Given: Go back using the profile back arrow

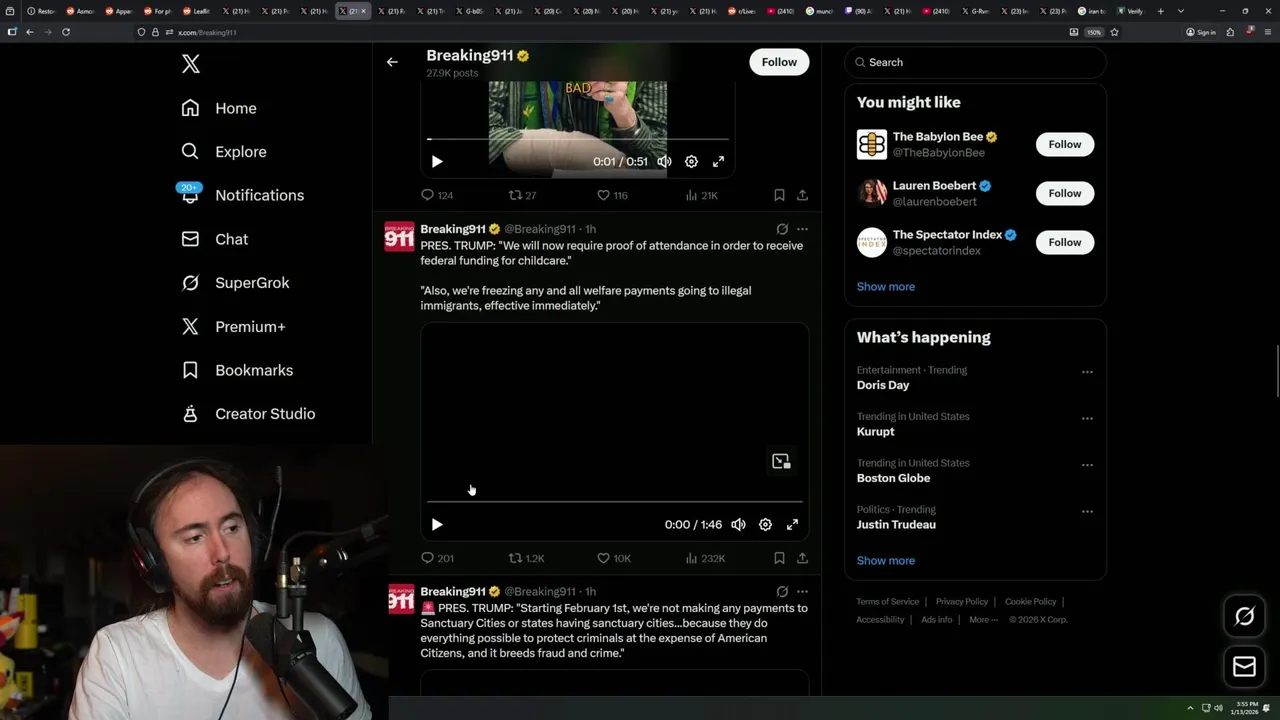Looking at the screenshot, I should pos(392,62).
